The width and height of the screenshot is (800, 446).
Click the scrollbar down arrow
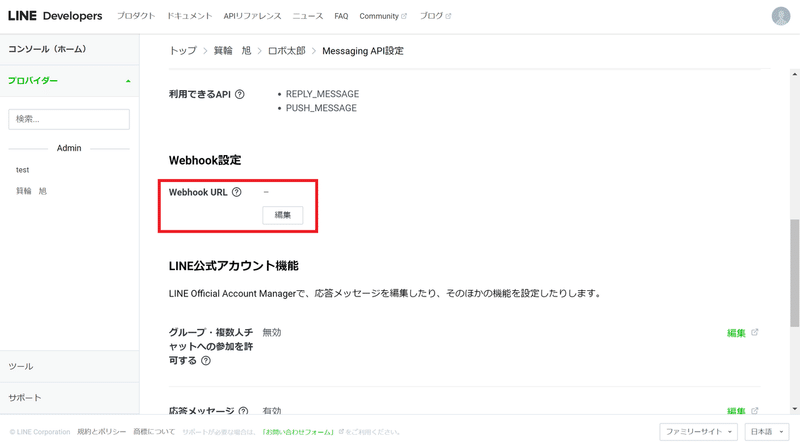pyautogui.click(x=794, y=409)
